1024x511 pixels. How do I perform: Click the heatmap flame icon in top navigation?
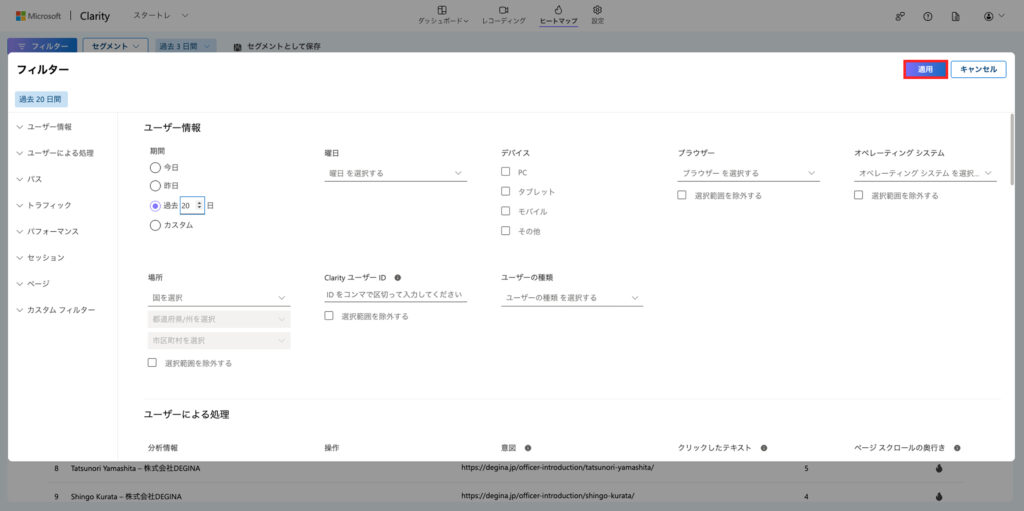pos(558,10)
